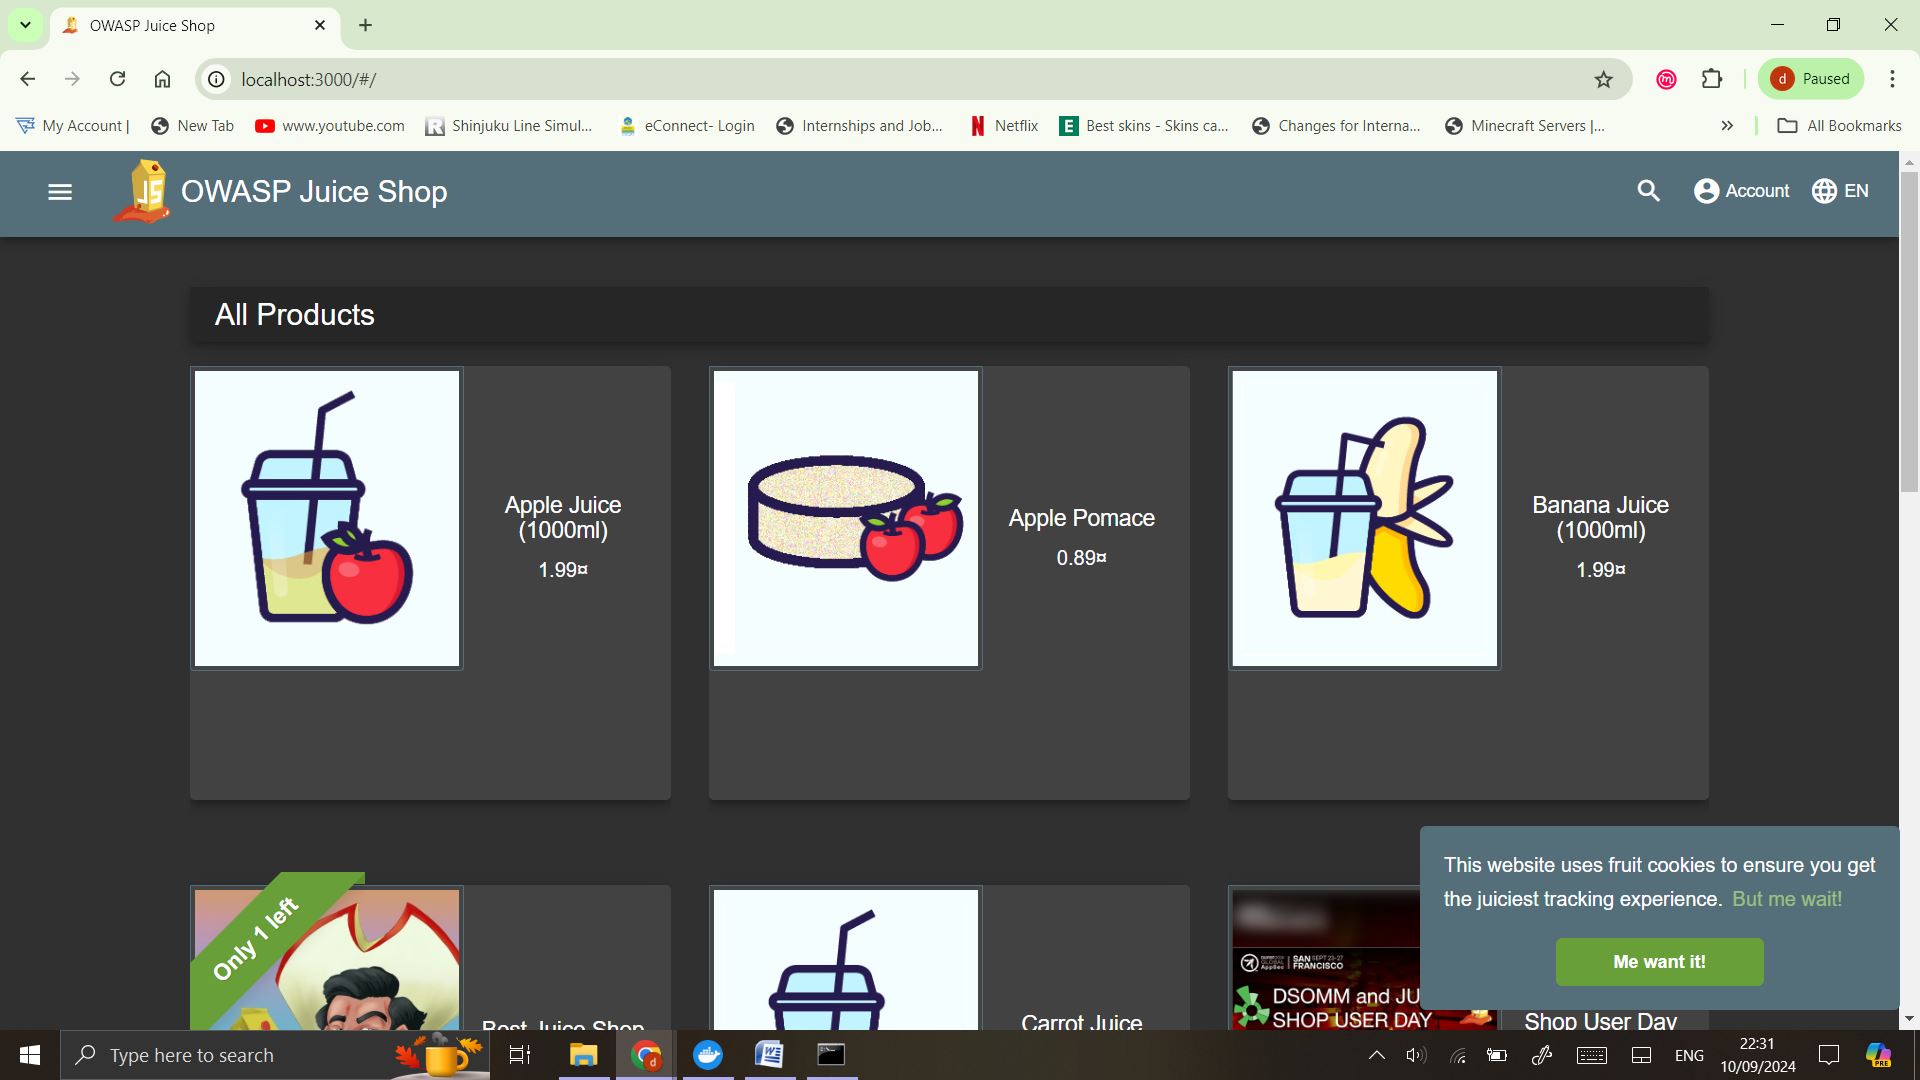Screen dimensions: 1920x1080
Task: Open the hamburger side menu
Action: (x=60, y=192)
